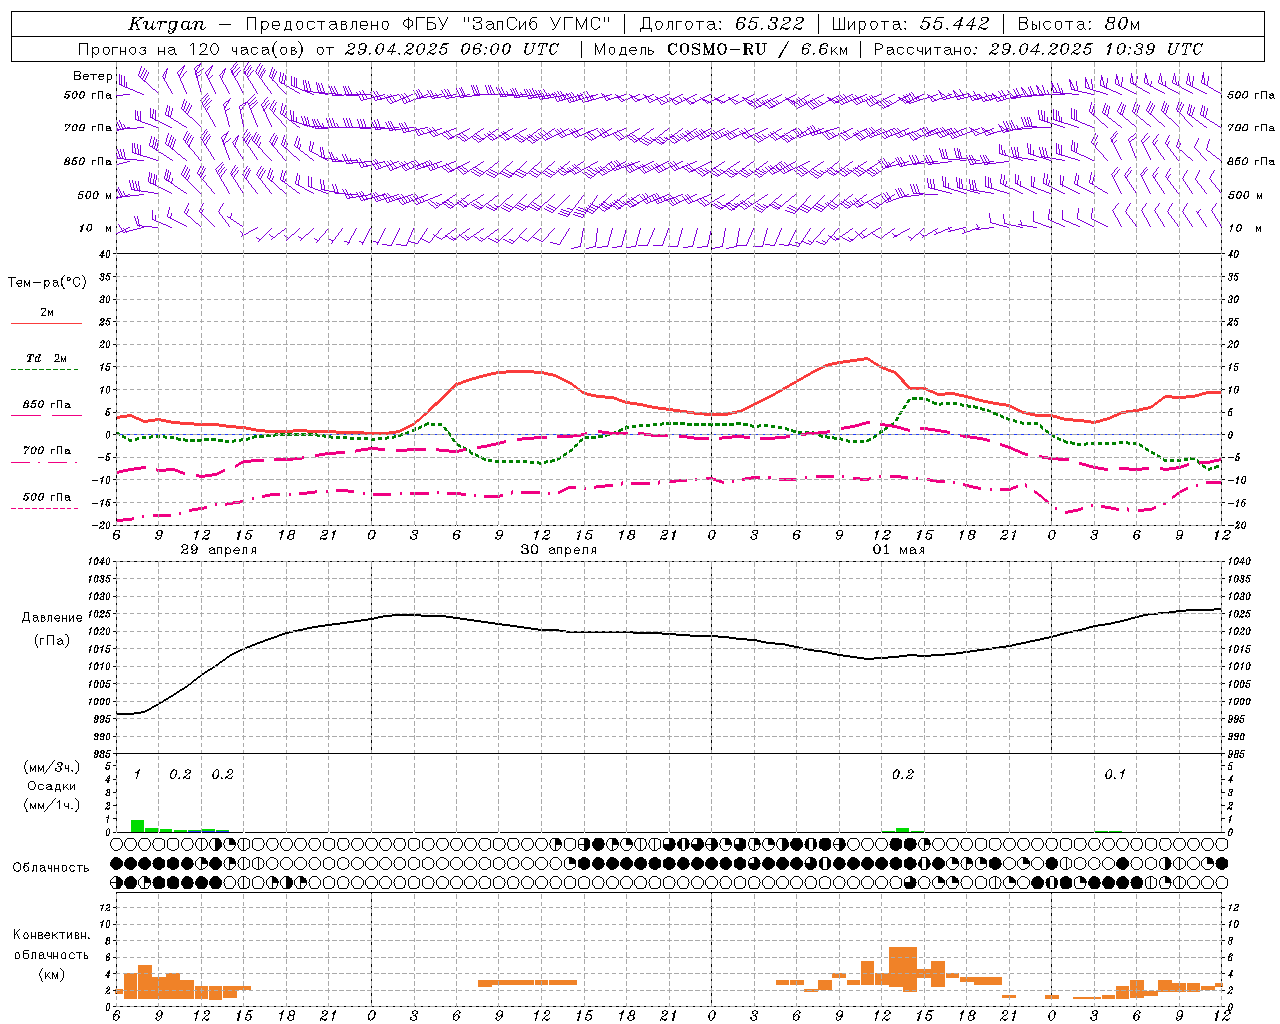Click the Модель COSMO-RU / 6.6км label
The height and width of the screenshot is (1024, 1280).
pyautogui.click(x=721, y=49)
